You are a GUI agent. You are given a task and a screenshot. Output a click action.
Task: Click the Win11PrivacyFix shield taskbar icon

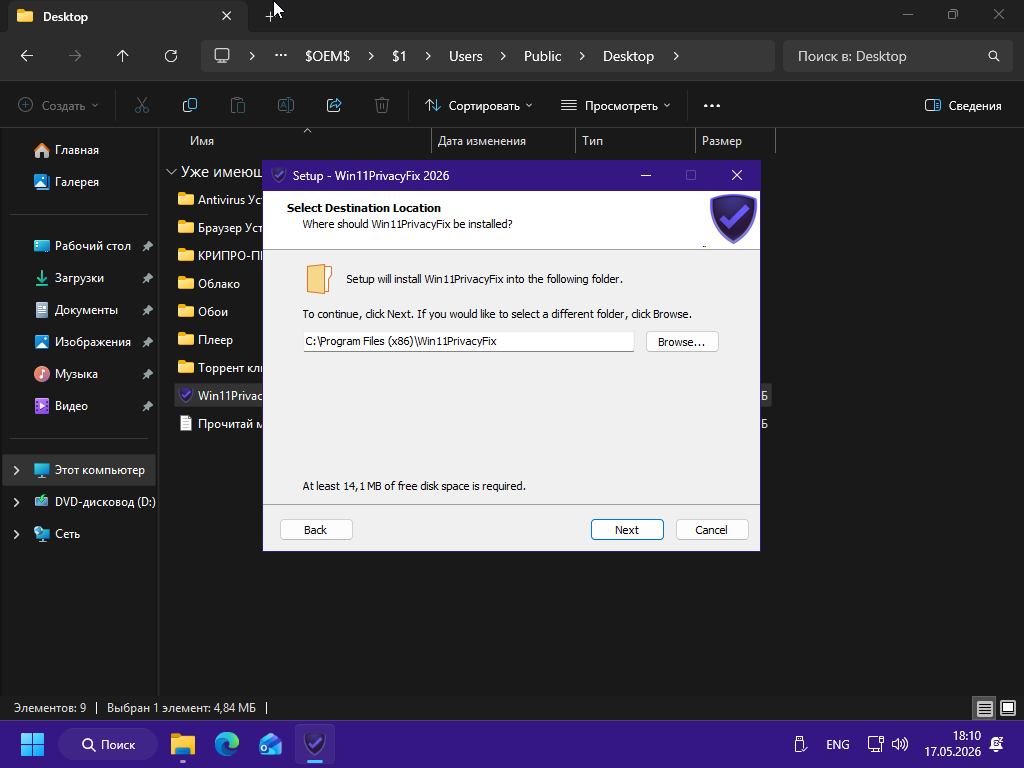pos(315,744)
